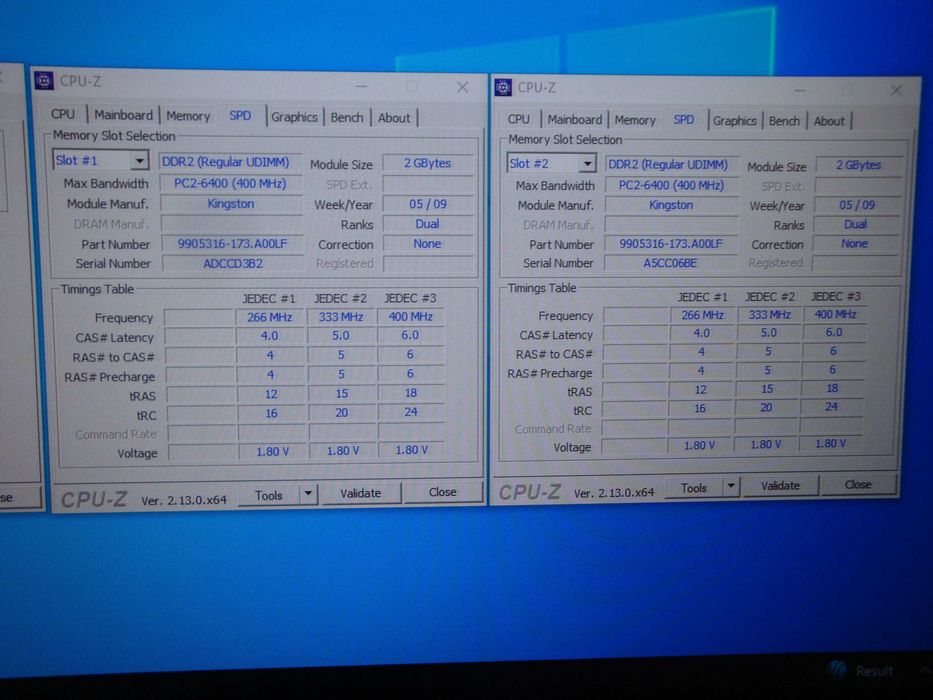Click tRC value 20 in right window
The image size is (933, 700).
[766, 407]
